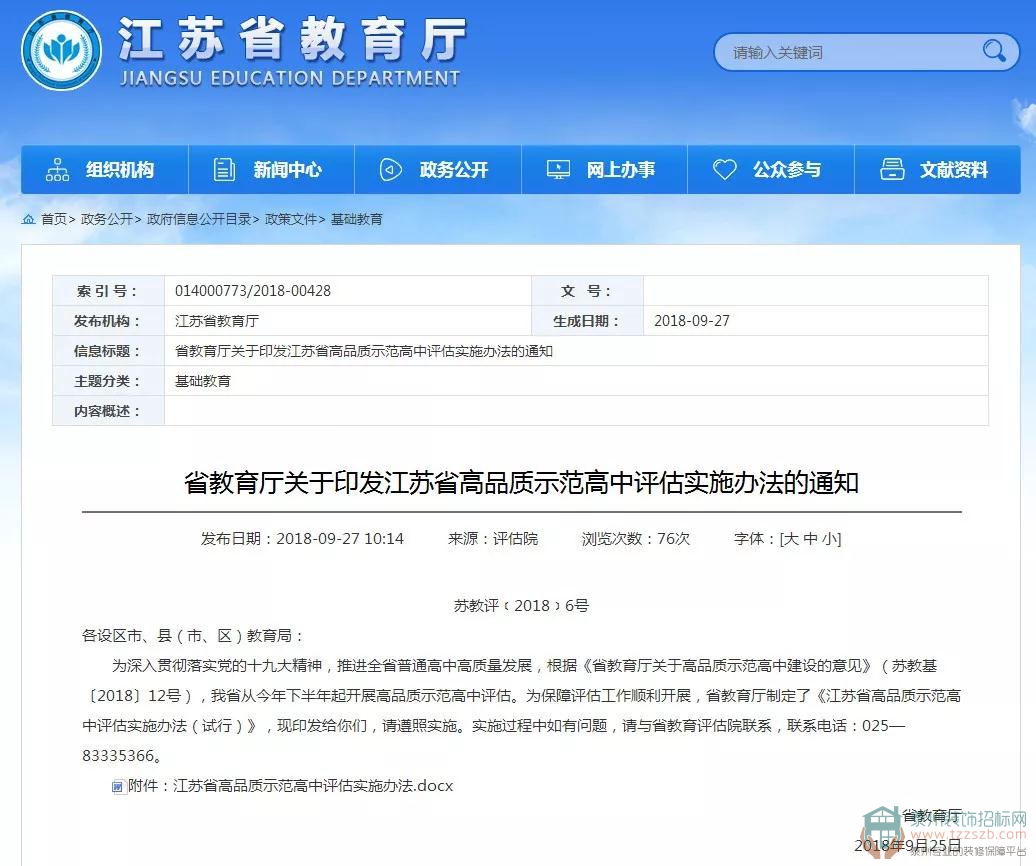The width and height of the screenshot is (1036, 866).
Task: Open the 新闻中心 navigation tab
Action: (287, 170)
